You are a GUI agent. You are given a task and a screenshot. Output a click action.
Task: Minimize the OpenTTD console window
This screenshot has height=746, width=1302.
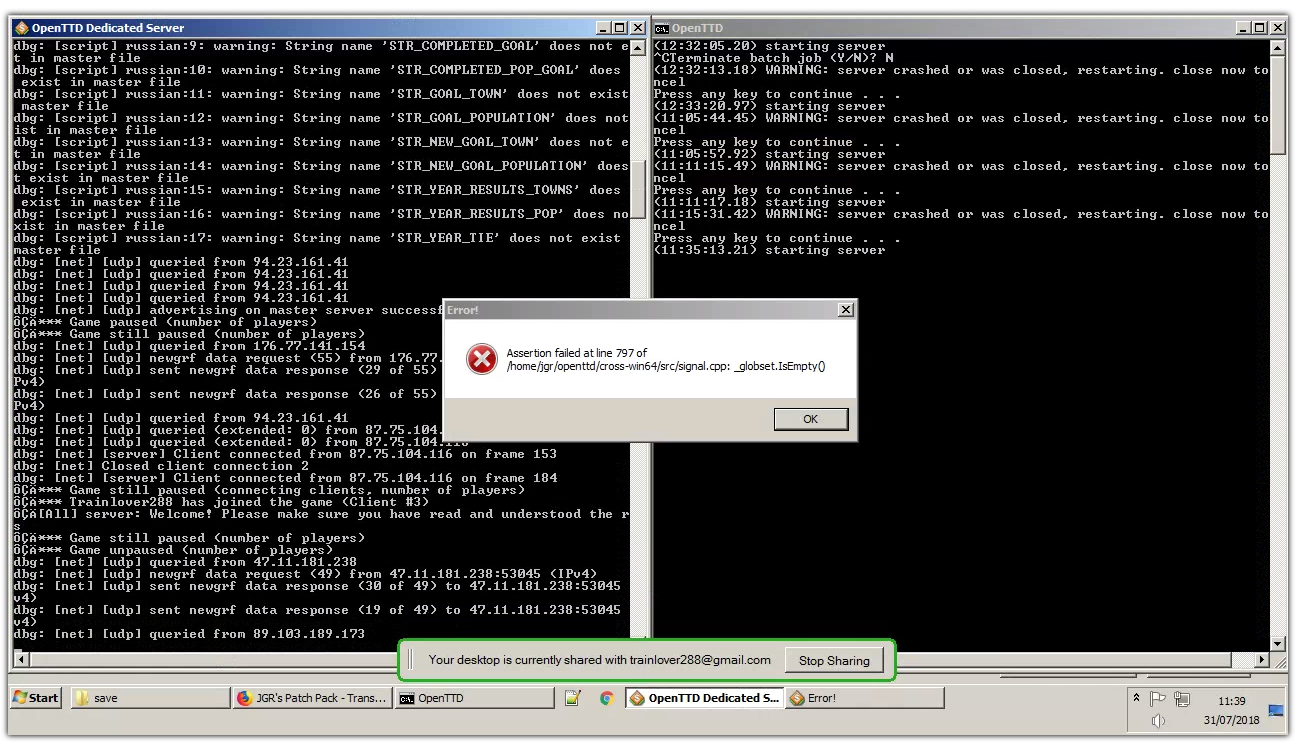click(1243, 28)
